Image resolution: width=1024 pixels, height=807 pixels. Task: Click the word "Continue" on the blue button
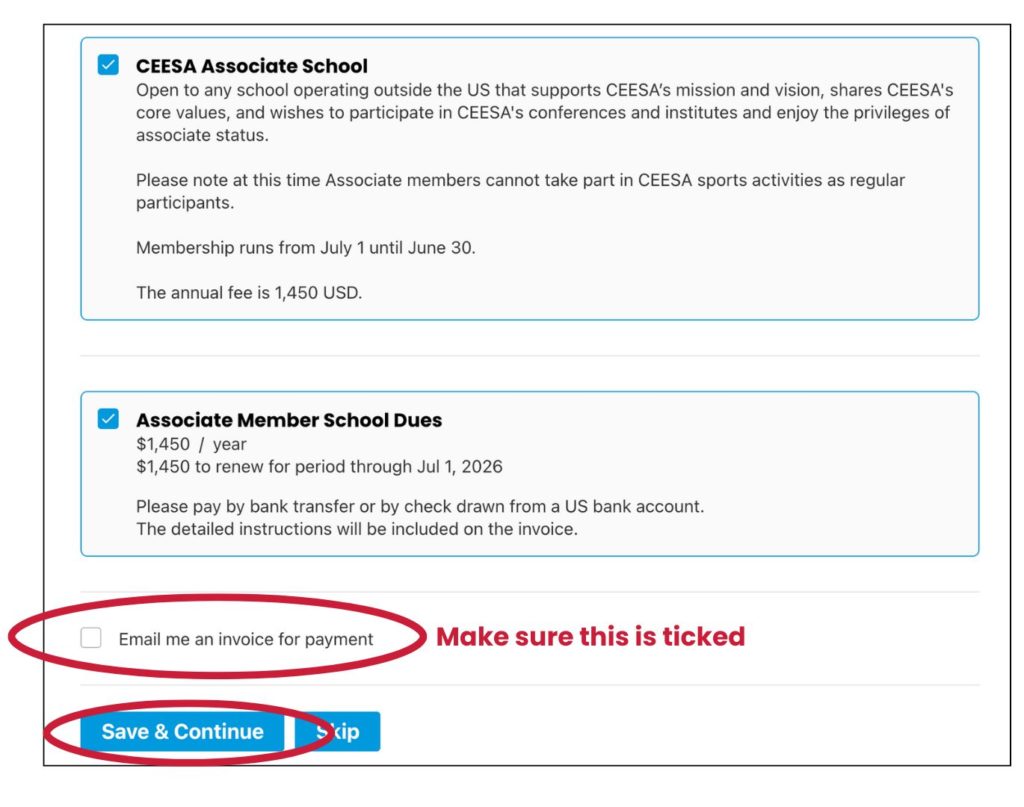pyautogui.click(x=219, y=732)
